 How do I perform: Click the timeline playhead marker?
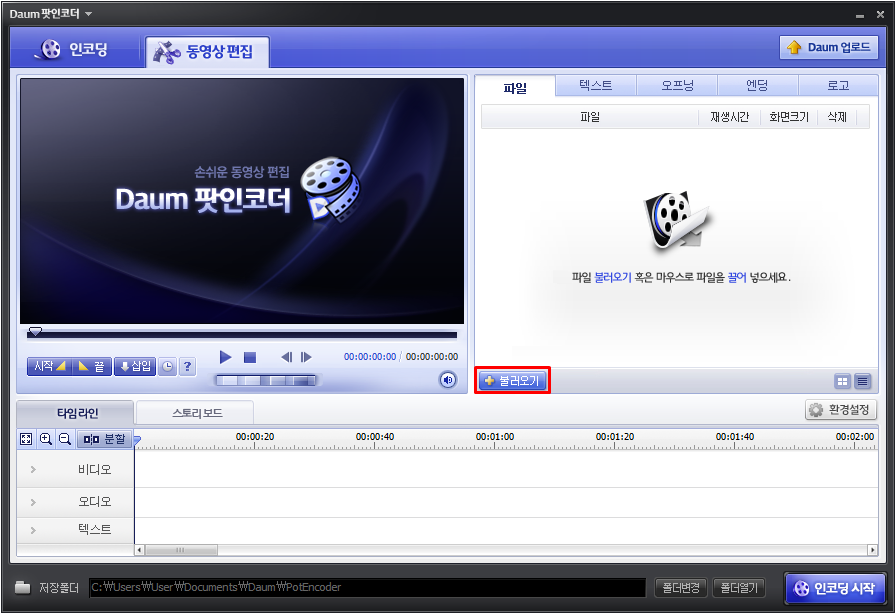[x=137, y=440]
